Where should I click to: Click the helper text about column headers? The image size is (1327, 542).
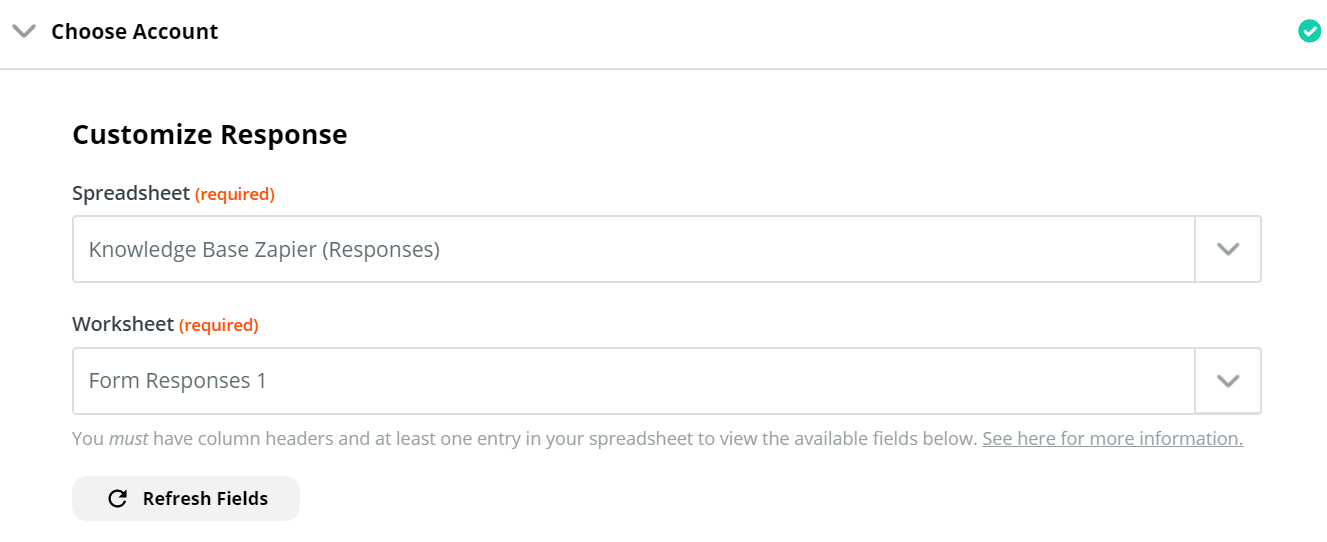click(525, 438)
